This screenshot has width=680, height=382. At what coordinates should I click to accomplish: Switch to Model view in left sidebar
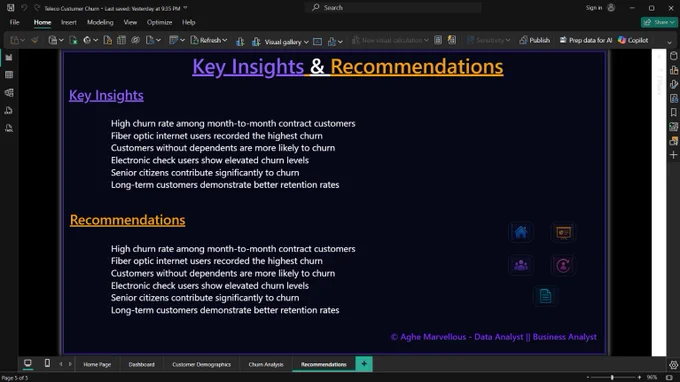click(9, 93)
